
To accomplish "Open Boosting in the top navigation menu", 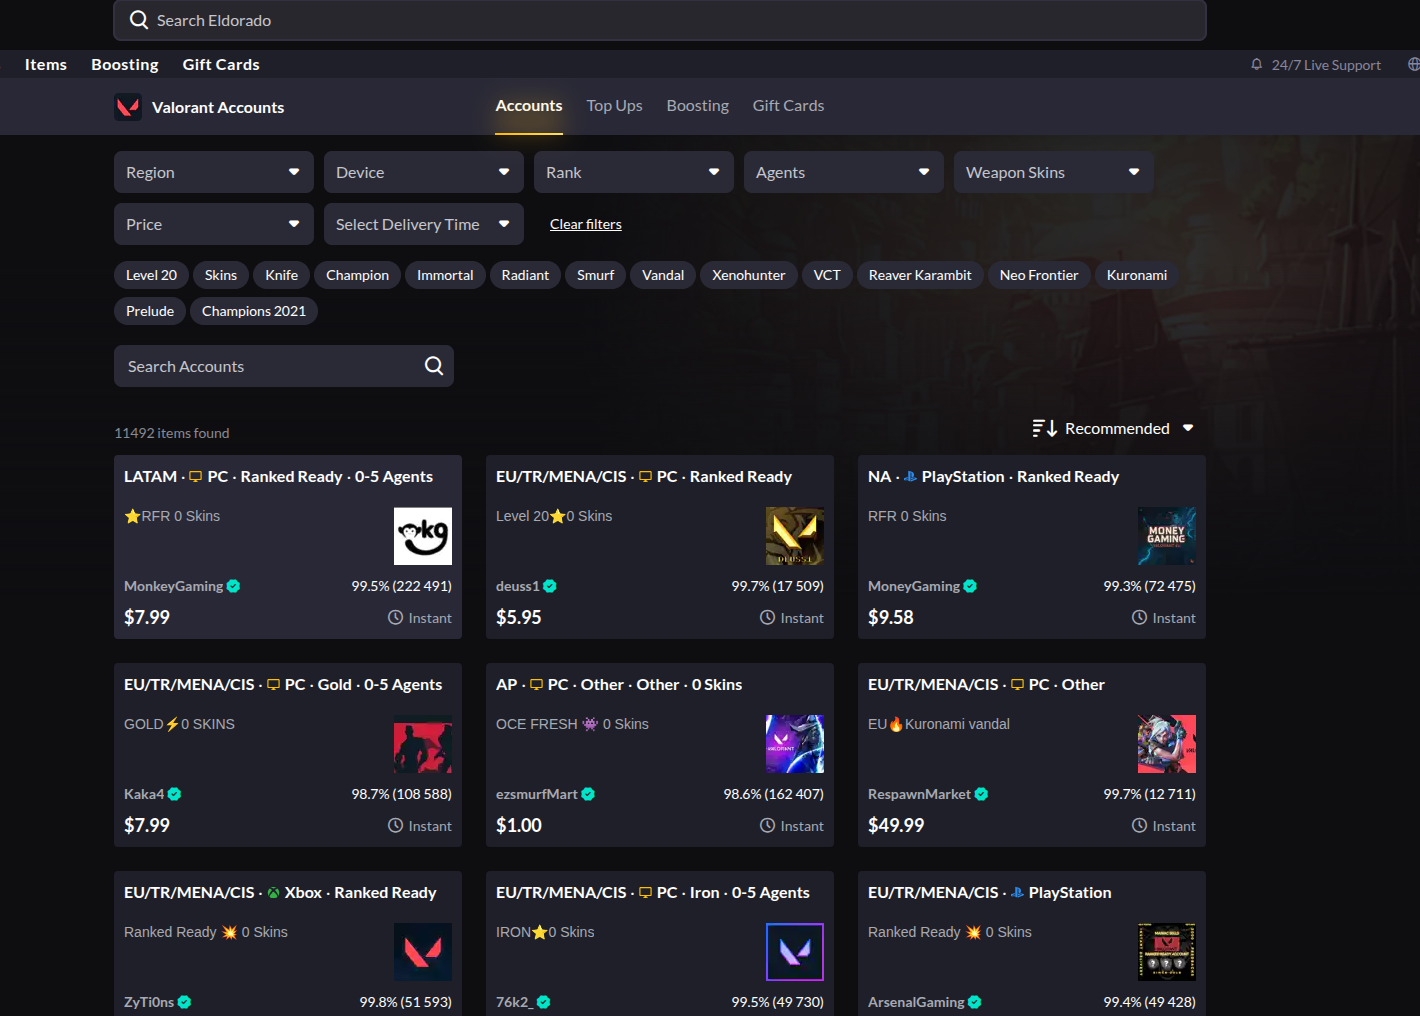I will (125, 65).
